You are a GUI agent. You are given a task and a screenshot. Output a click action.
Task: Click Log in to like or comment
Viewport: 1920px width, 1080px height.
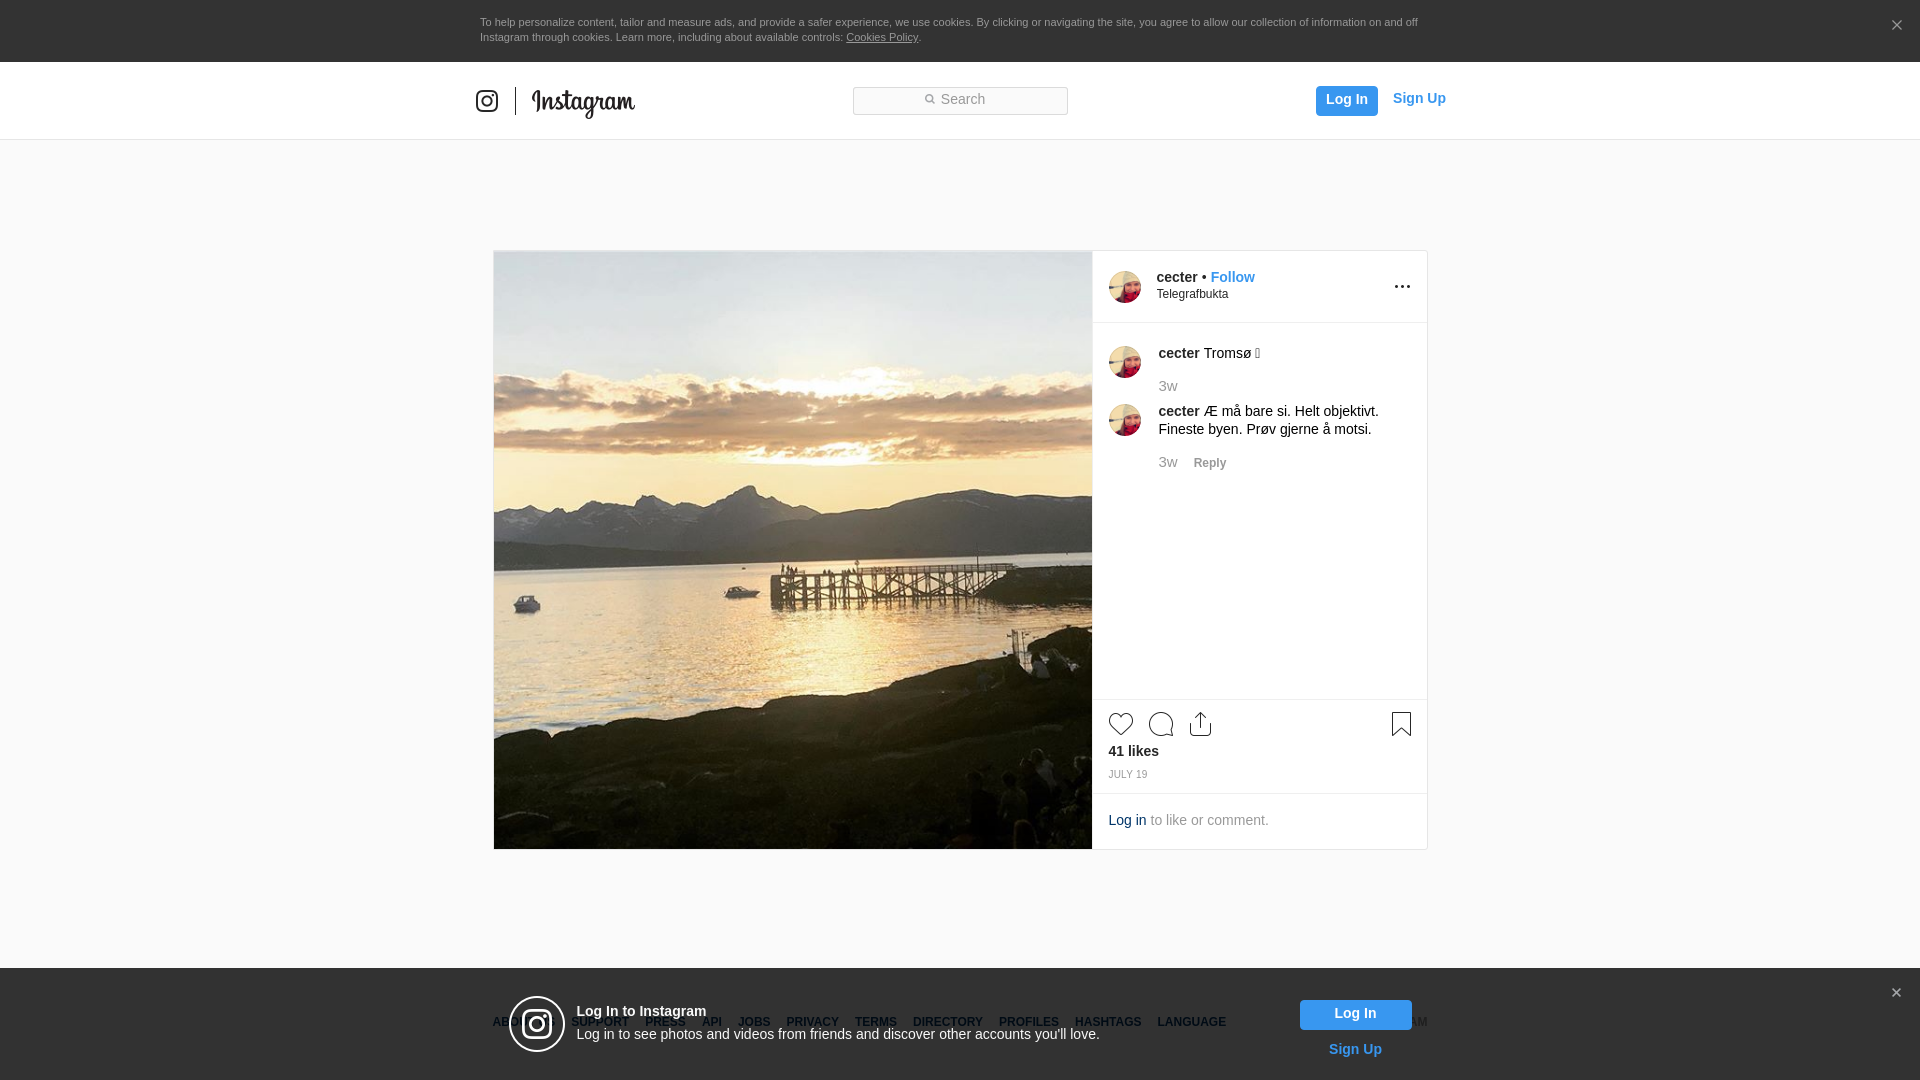click(x=1127, y=820)
